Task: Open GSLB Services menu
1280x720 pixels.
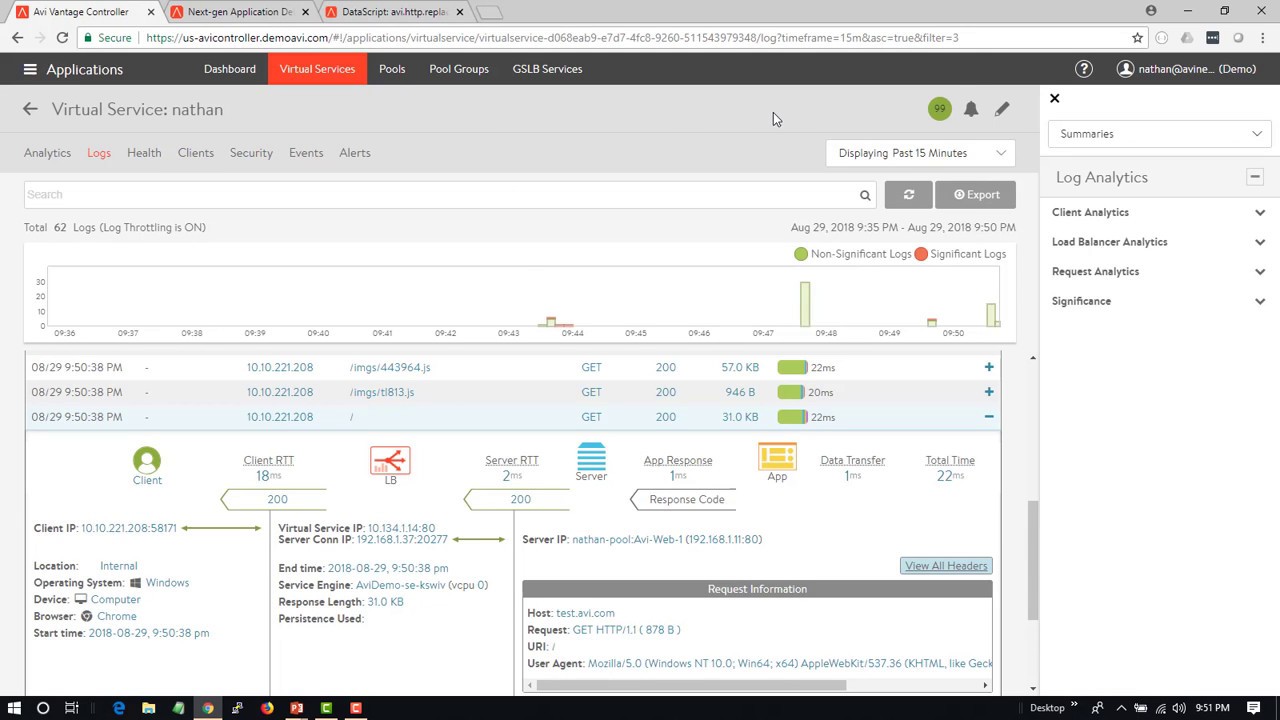Action: click(547, 69)
